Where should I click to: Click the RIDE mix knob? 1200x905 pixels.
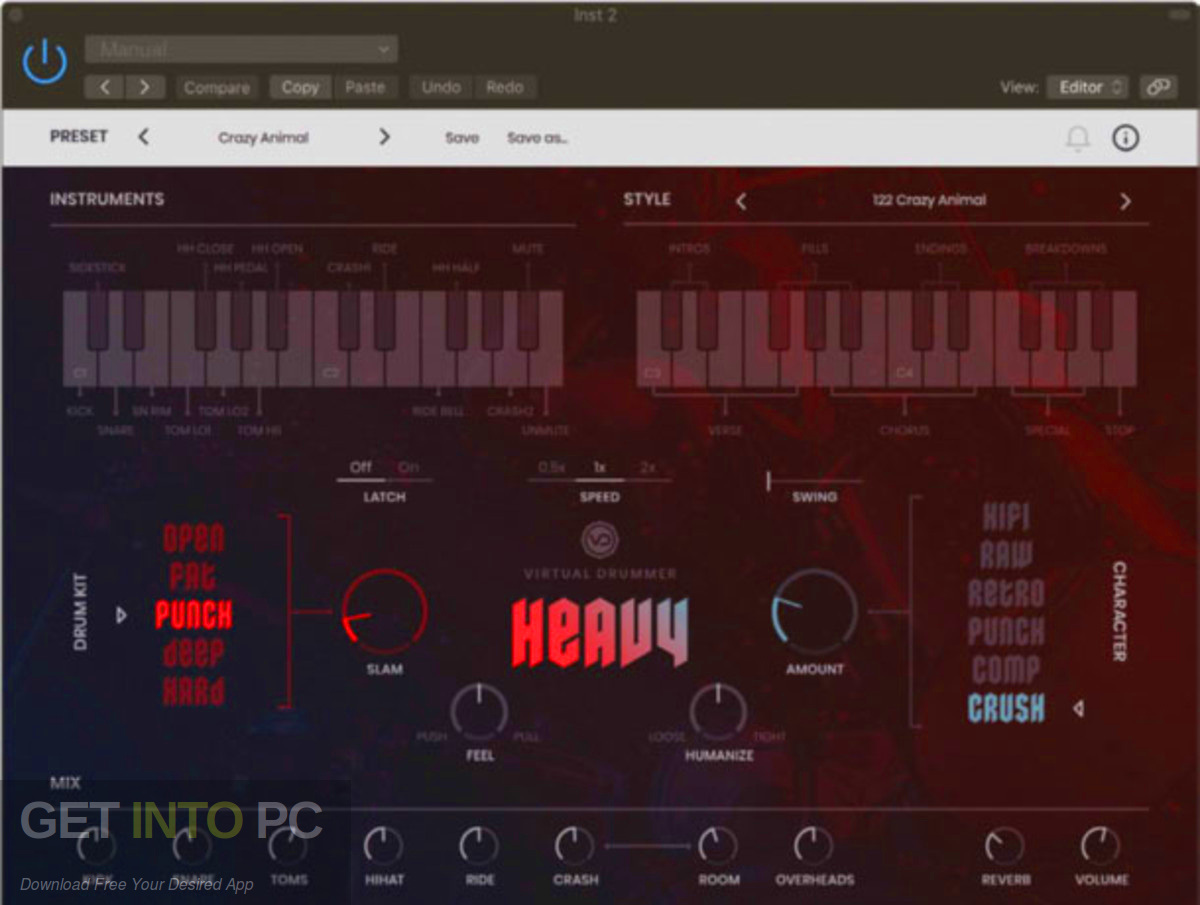[479, 846]
